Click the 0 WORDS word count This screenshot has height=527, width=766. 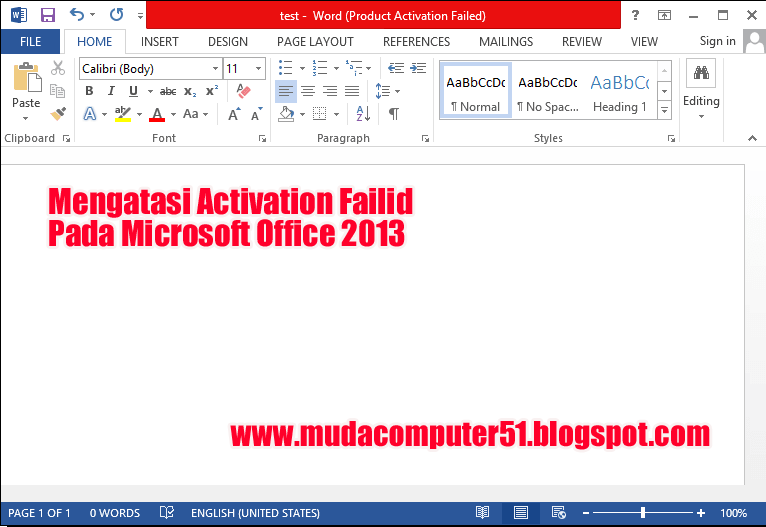point(115,513)
